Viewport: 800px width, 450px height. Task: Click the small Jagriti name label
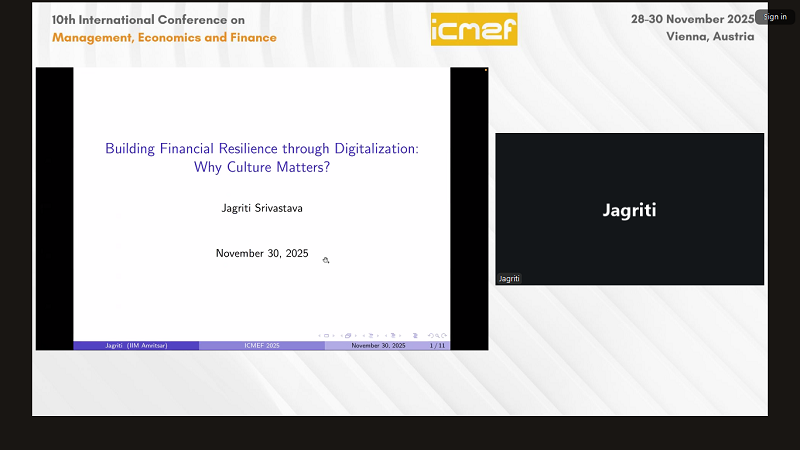pyautogui.click(x=509, y=279)
